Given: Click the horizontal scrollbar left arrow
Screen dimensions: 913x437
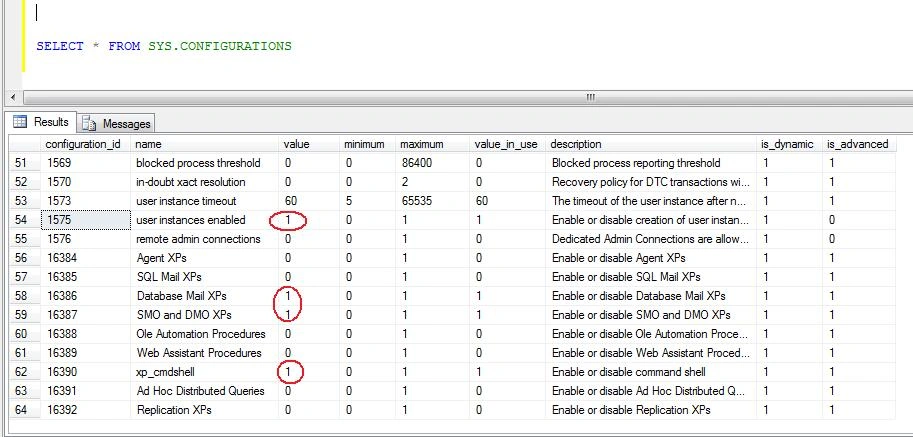Looking at the screenshot, I should click(13, 97).
